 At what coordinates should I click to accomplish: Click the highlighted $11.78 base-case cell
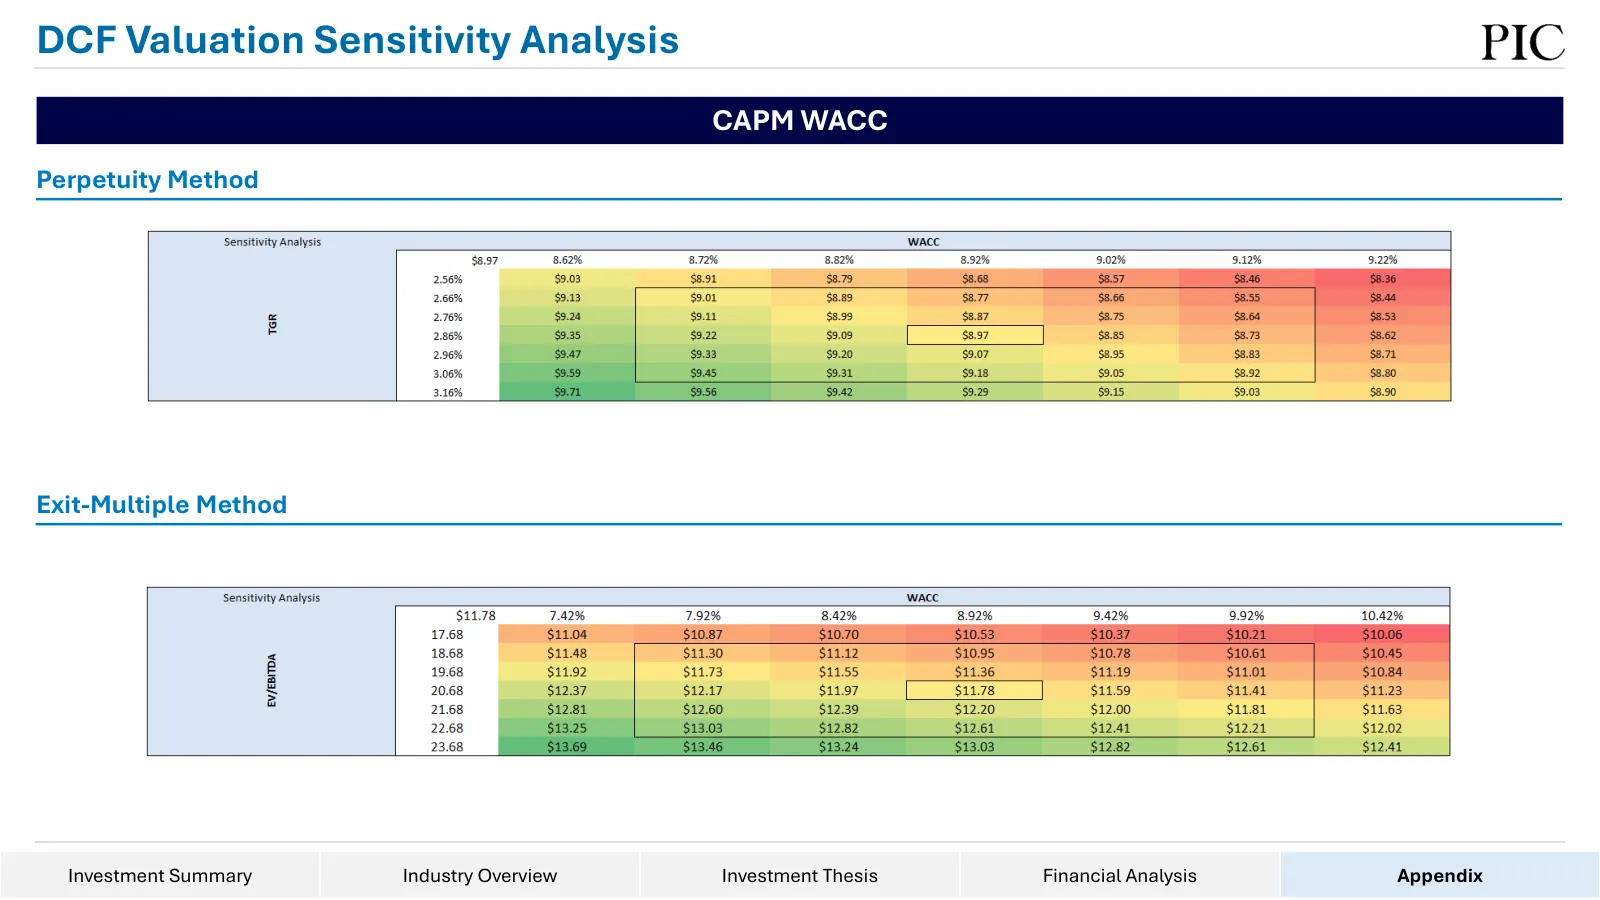pos(974,690)
